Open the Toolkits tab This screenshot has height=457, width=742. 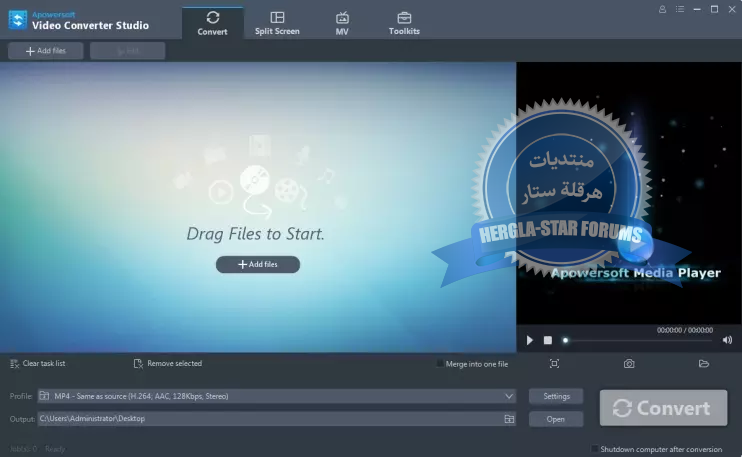click(404, 23)
